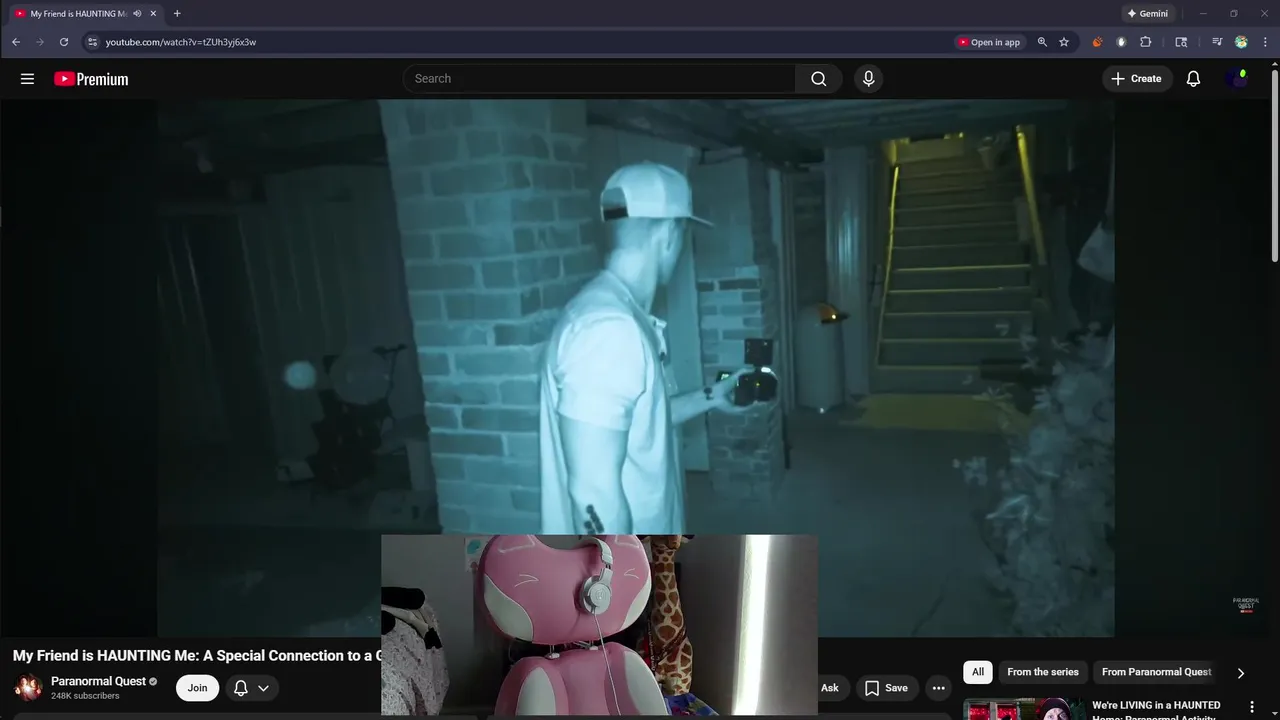Open a new browser tab
This screenshot has height=720, width=1280.
click(177, 14)
